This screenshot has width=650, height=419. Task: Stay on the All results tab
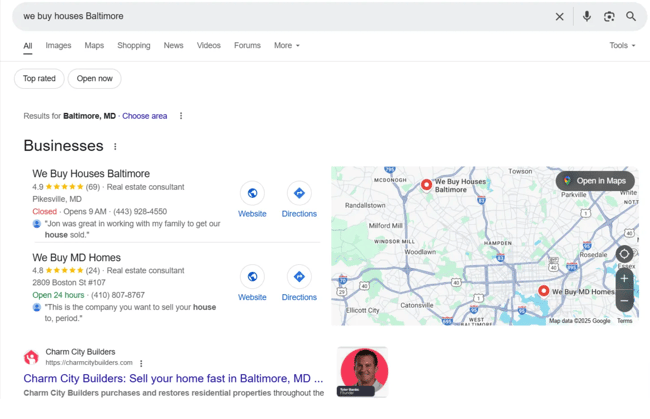(x=28, y=46)
